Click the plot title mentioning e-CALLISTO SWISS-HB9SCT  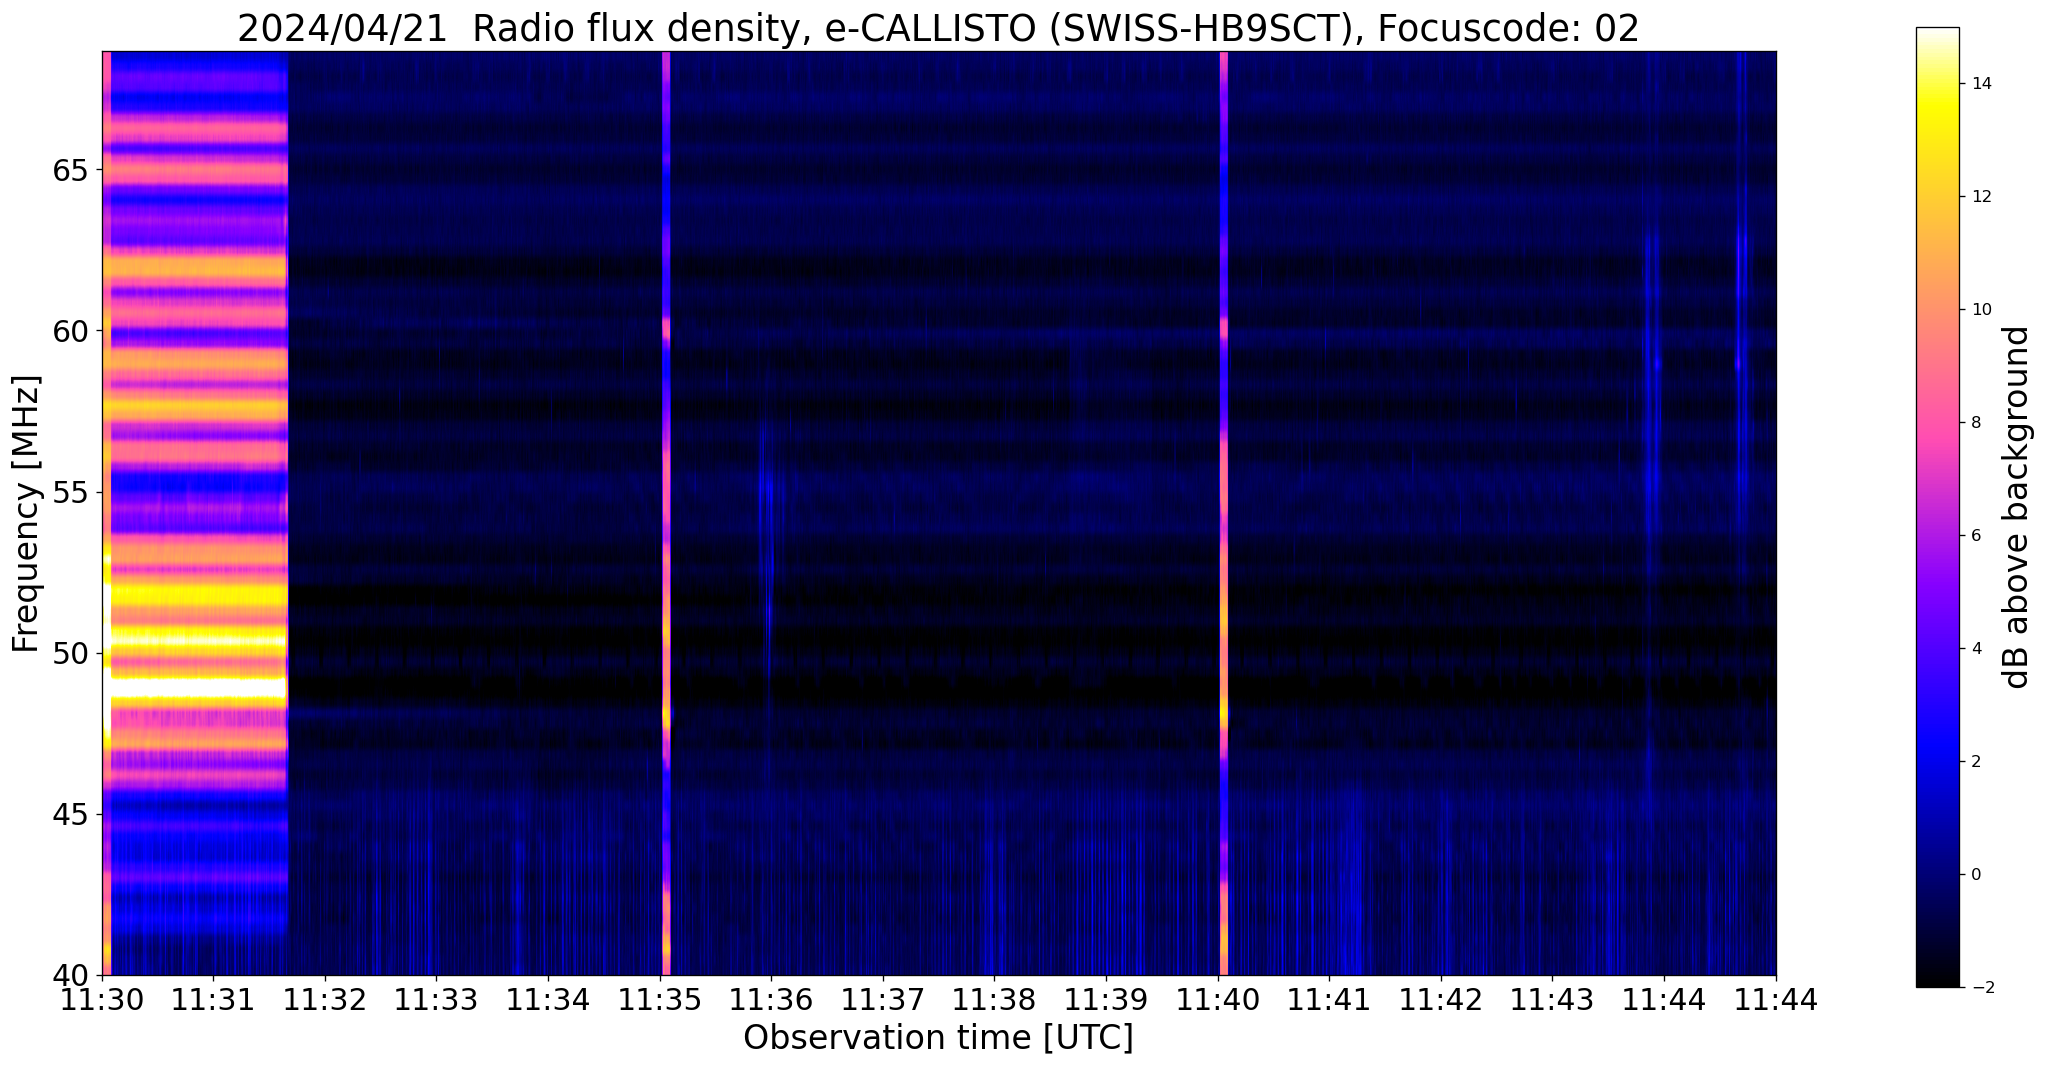coord(938,28)
